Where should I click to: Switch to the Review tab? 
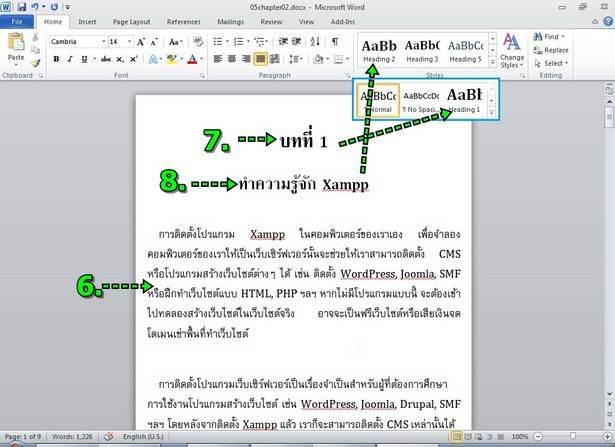(271, 22)
